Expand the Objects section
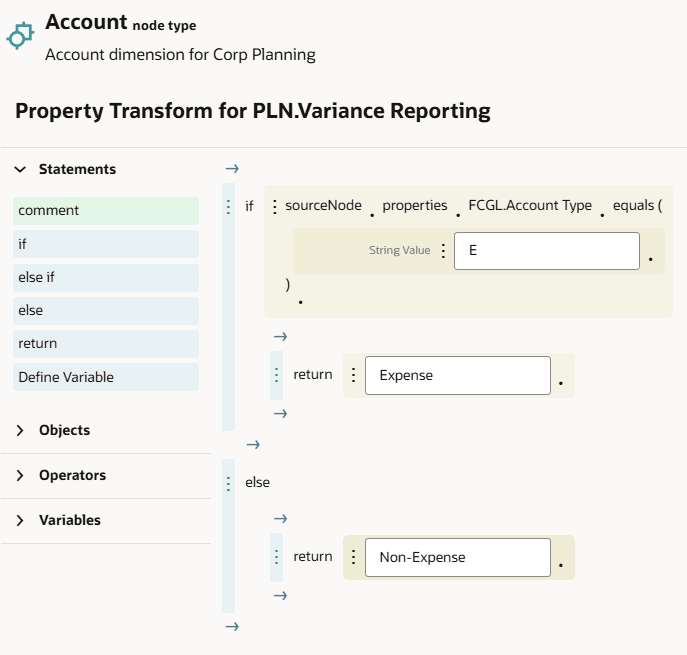 20,430
